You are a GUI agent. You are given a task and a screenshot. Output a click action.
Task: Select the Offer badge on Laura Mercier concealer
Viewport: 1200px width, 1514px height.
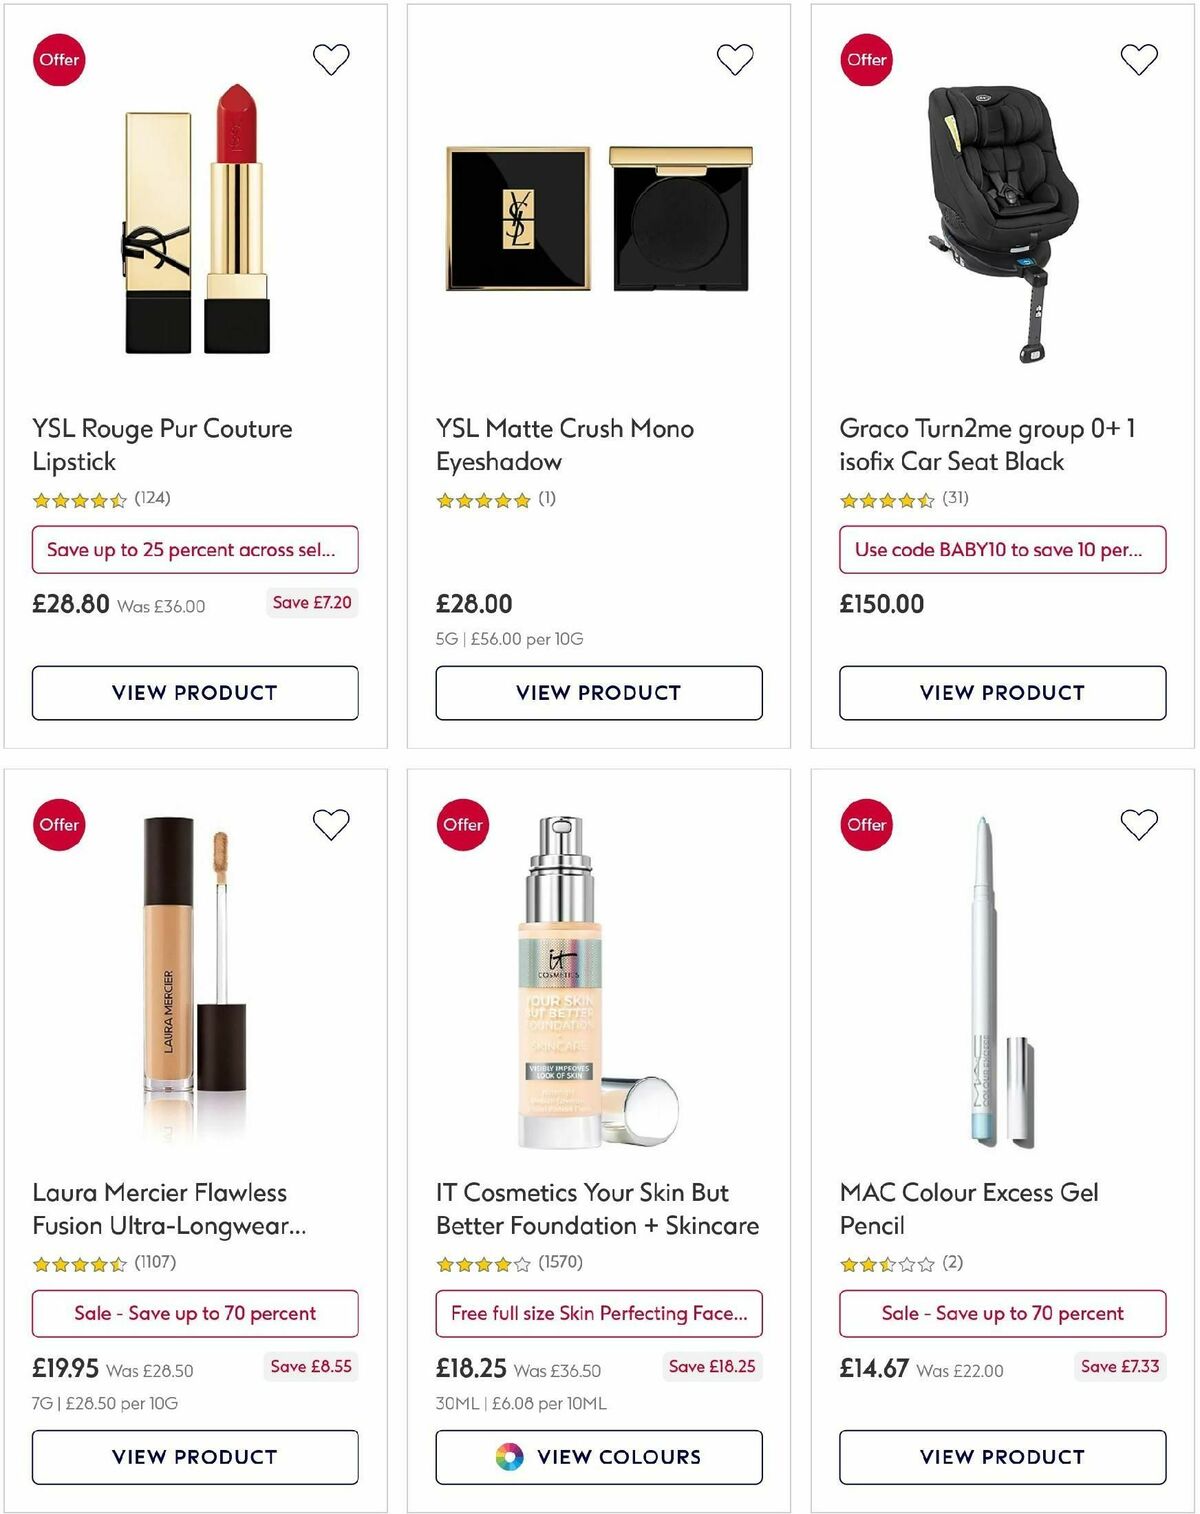pyautogui.click(x=59, y=824)
